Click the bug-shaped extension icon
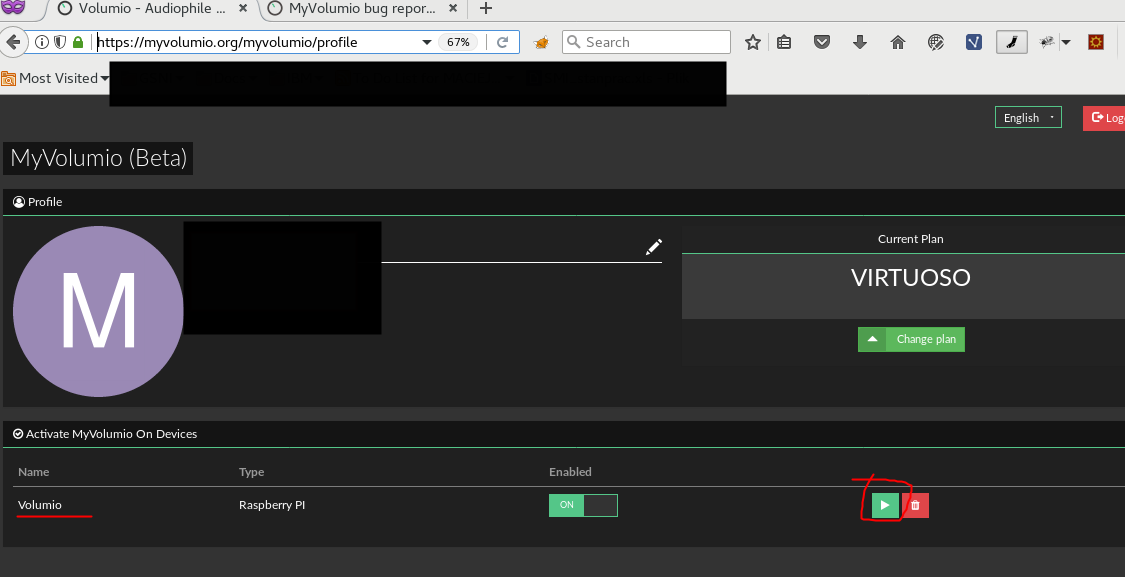Image resolution: width=1125 pixels, height=577 pixels. pyautogui.click(x=1048, y=42)
